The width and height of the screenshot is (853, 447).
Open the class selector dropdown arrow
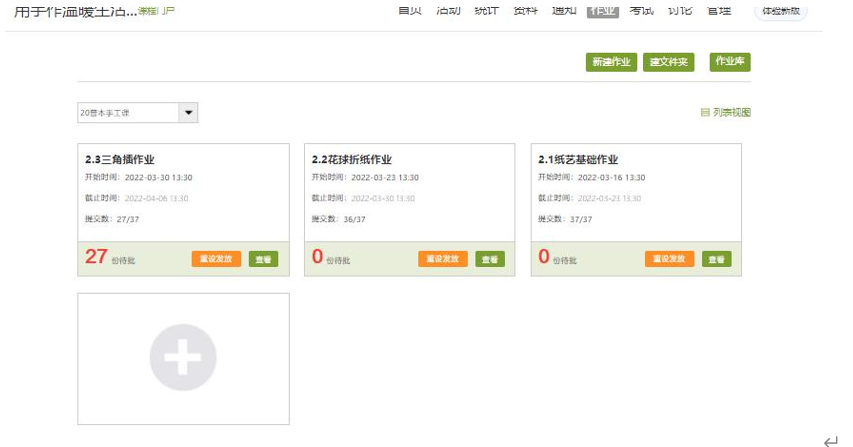point(188,113)
